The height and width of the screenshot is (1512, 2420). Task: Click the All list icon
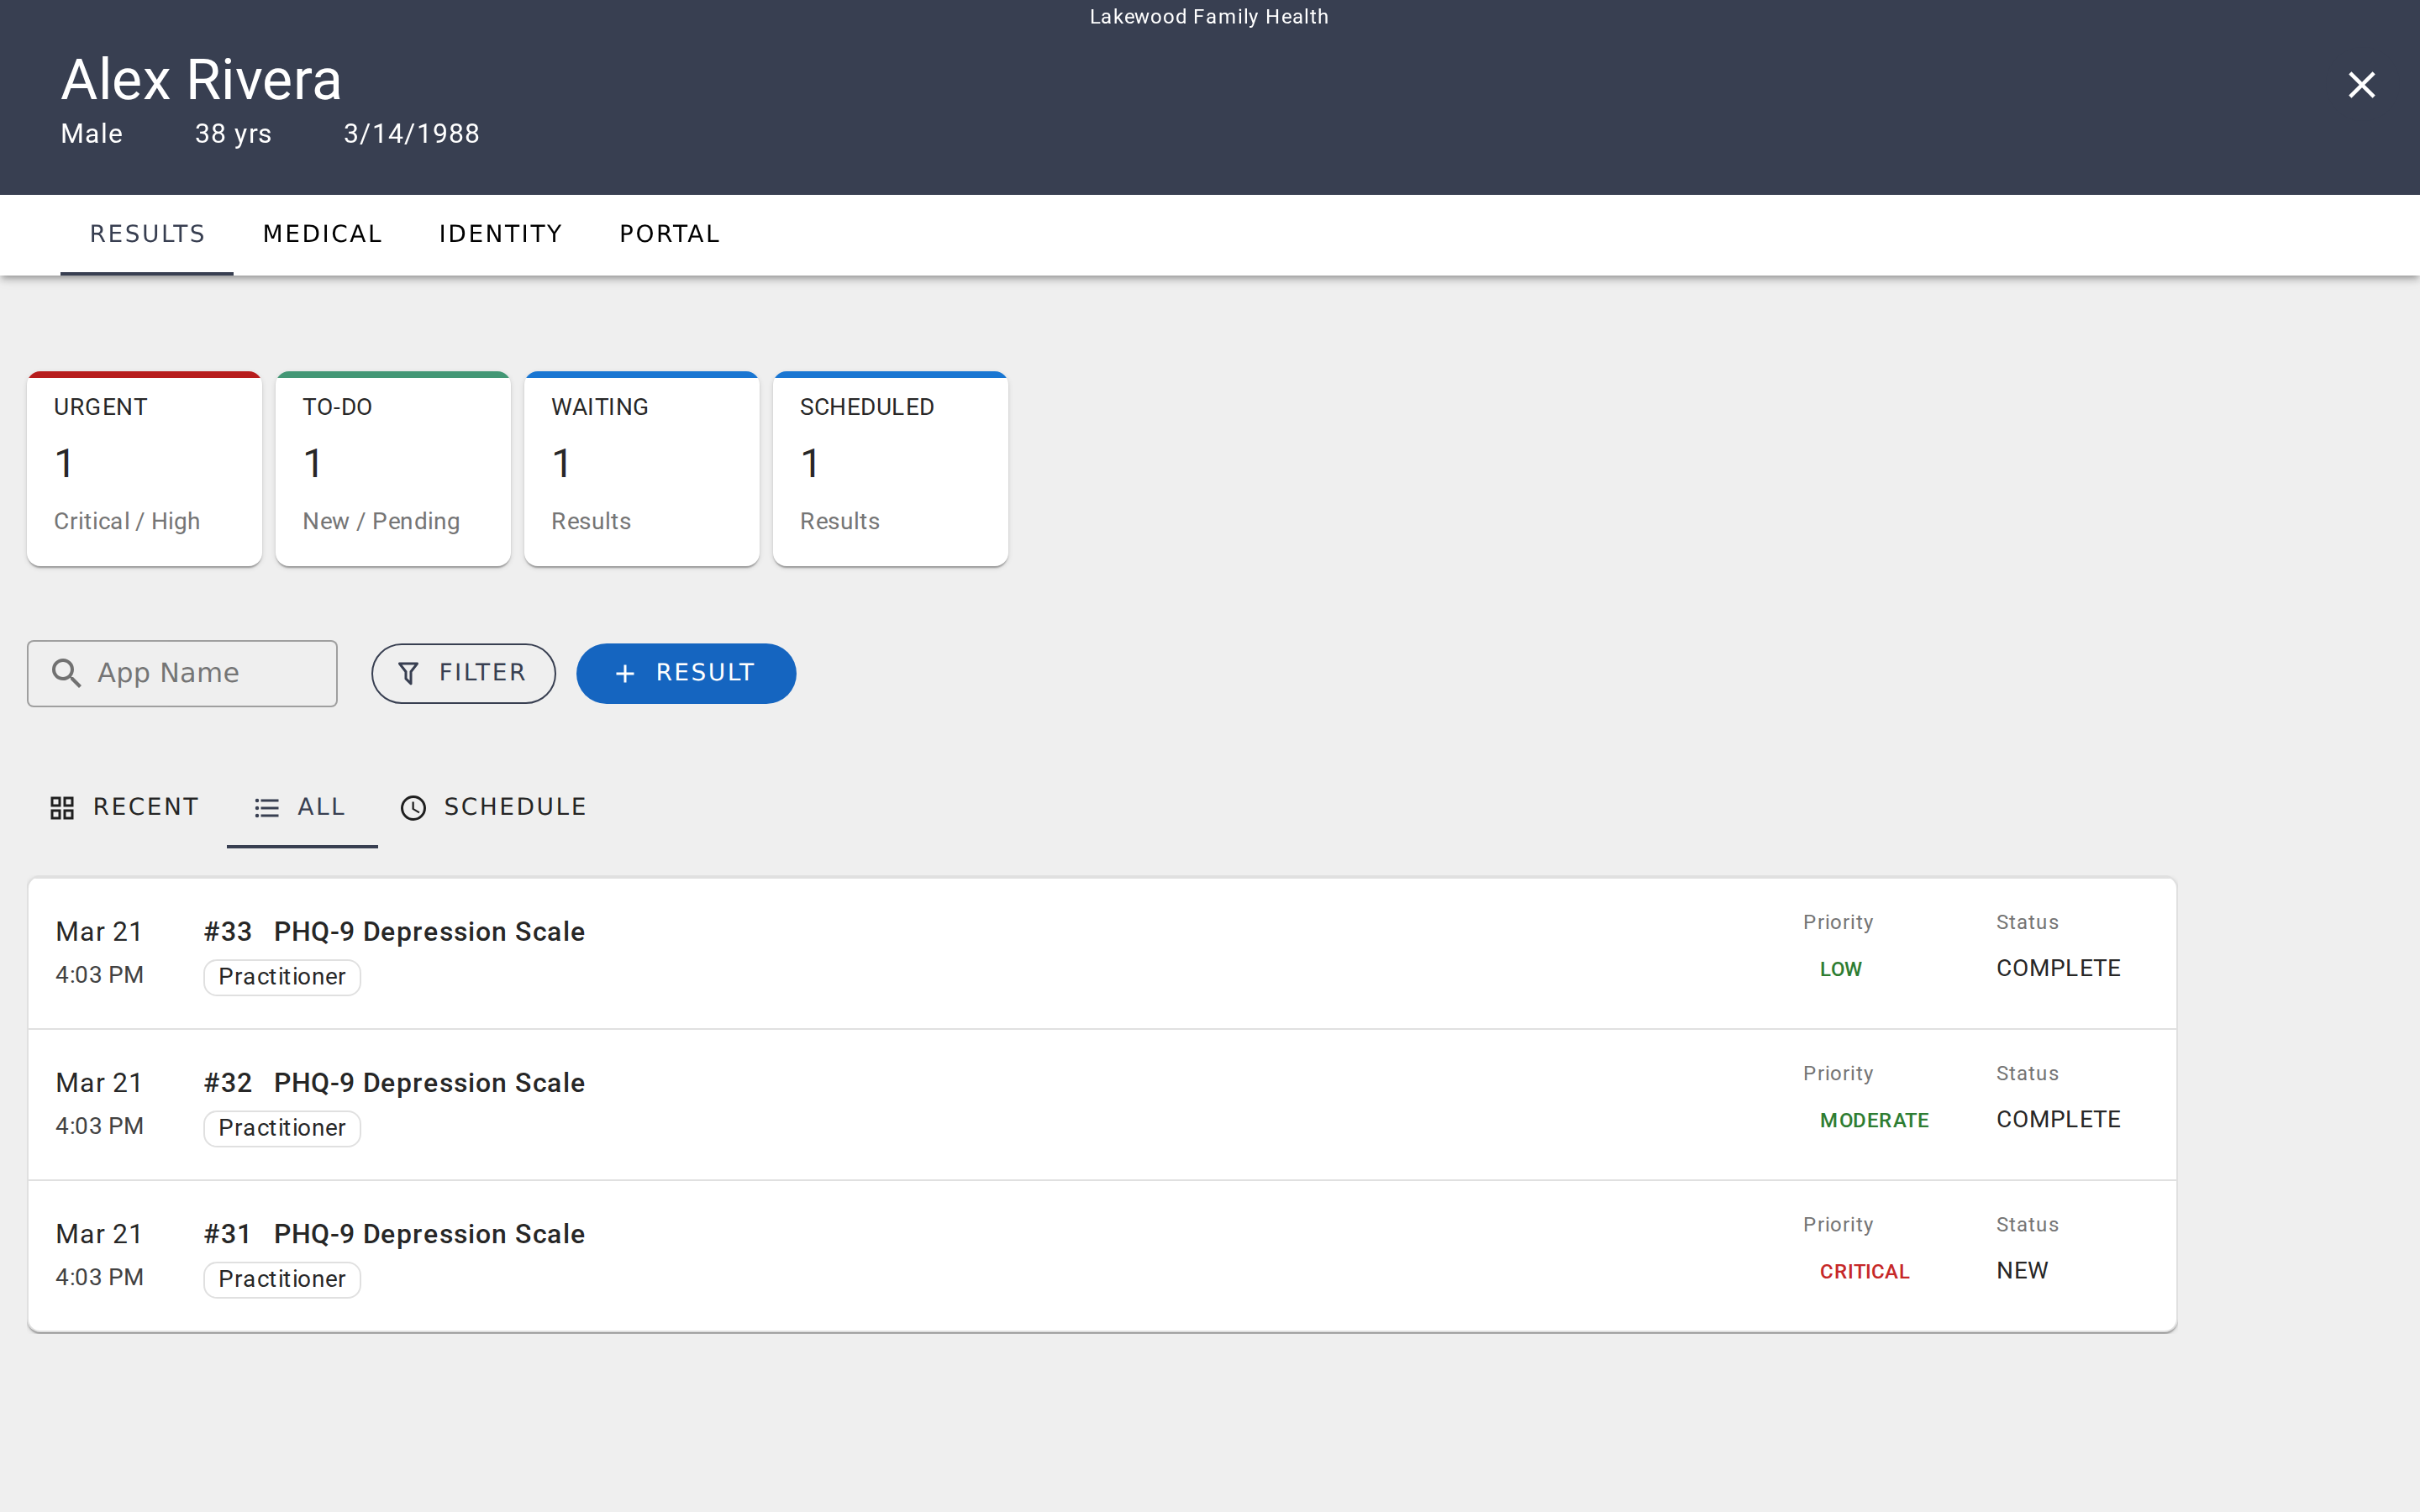click(x=266, y=808)
